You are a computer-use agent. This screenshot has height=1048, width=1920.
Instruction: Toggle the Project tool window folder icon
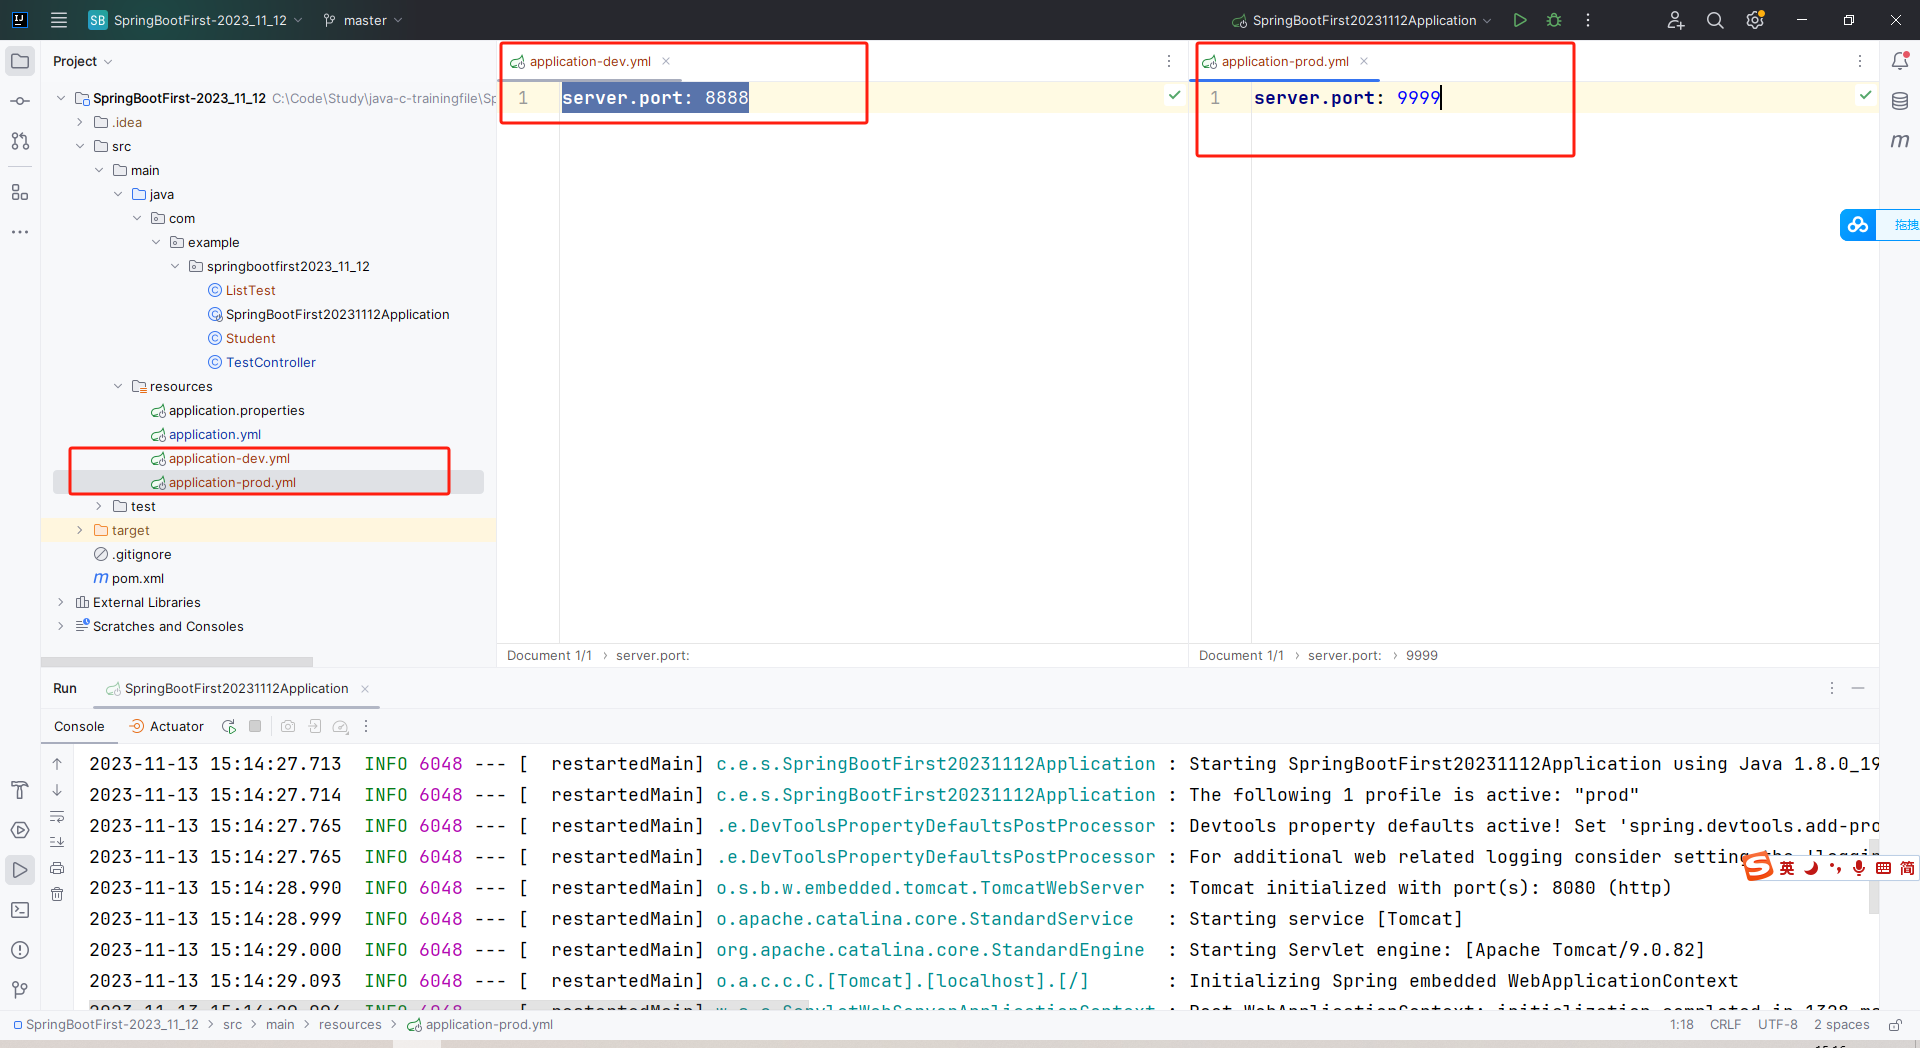coord(20,61)
